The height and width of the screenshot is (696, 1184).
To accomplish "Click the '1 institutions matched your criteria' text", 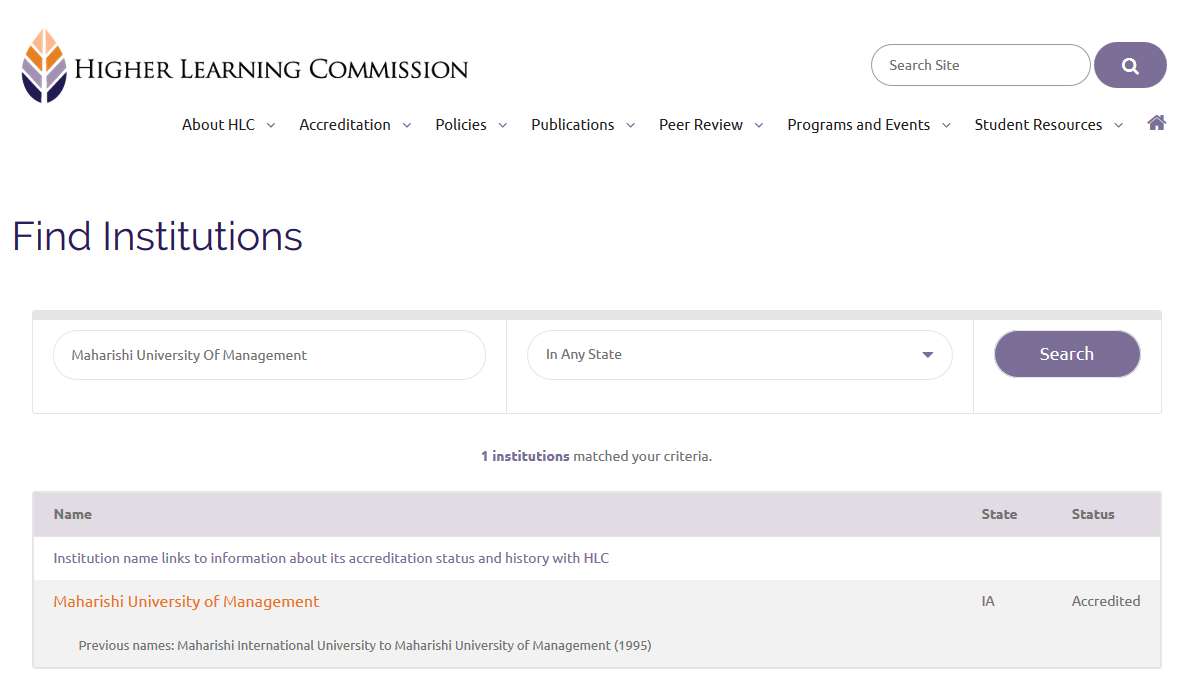I will coord(597,456).
